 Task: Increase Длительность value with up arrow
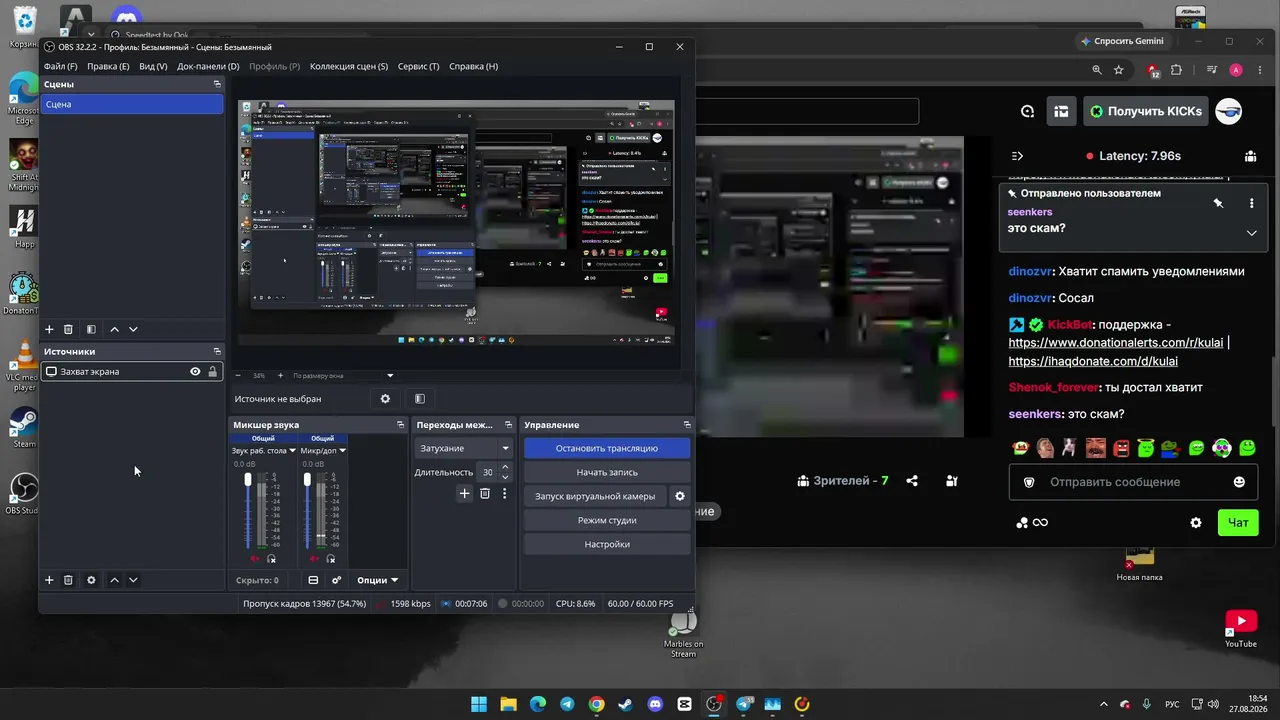click(505, 467)
